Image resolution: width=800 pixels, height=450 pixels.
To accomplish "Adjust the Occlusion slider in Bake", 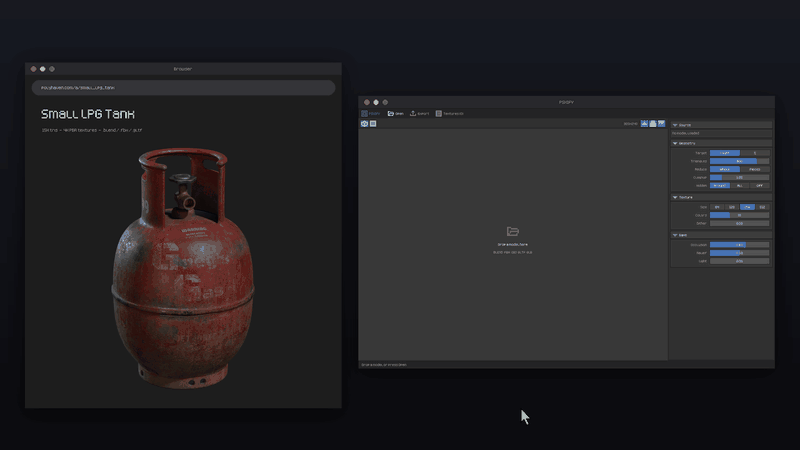I will click(740, 245).
